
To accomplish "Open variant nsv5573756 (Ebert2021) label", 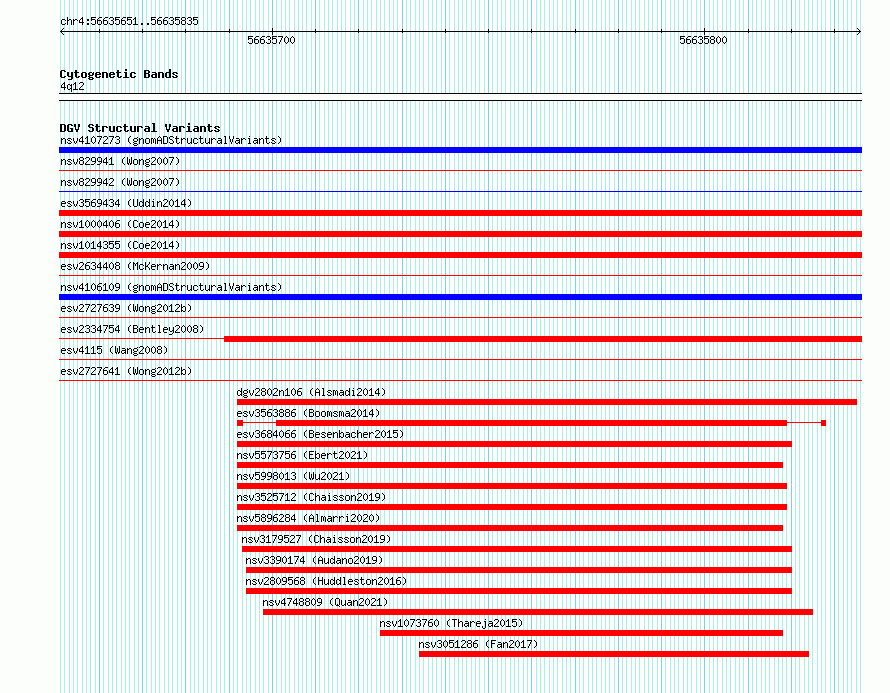I will [x=302, y=455].
